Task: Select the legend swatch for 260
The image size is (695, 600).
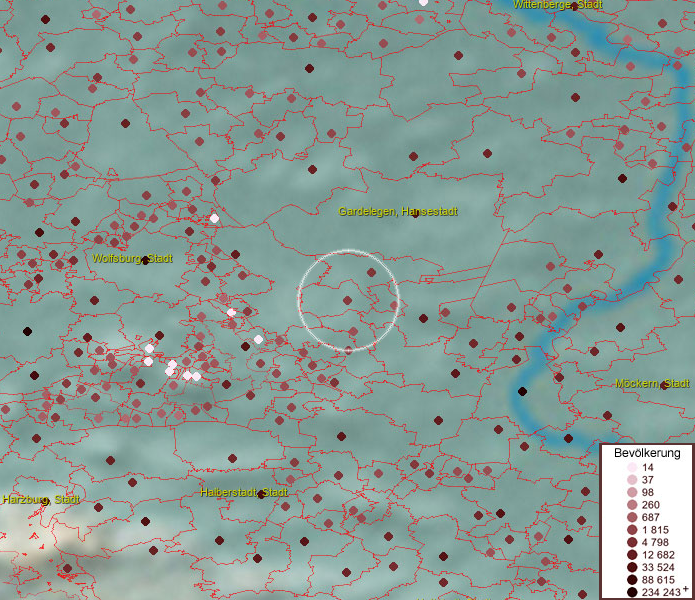Action: [633, 505]
